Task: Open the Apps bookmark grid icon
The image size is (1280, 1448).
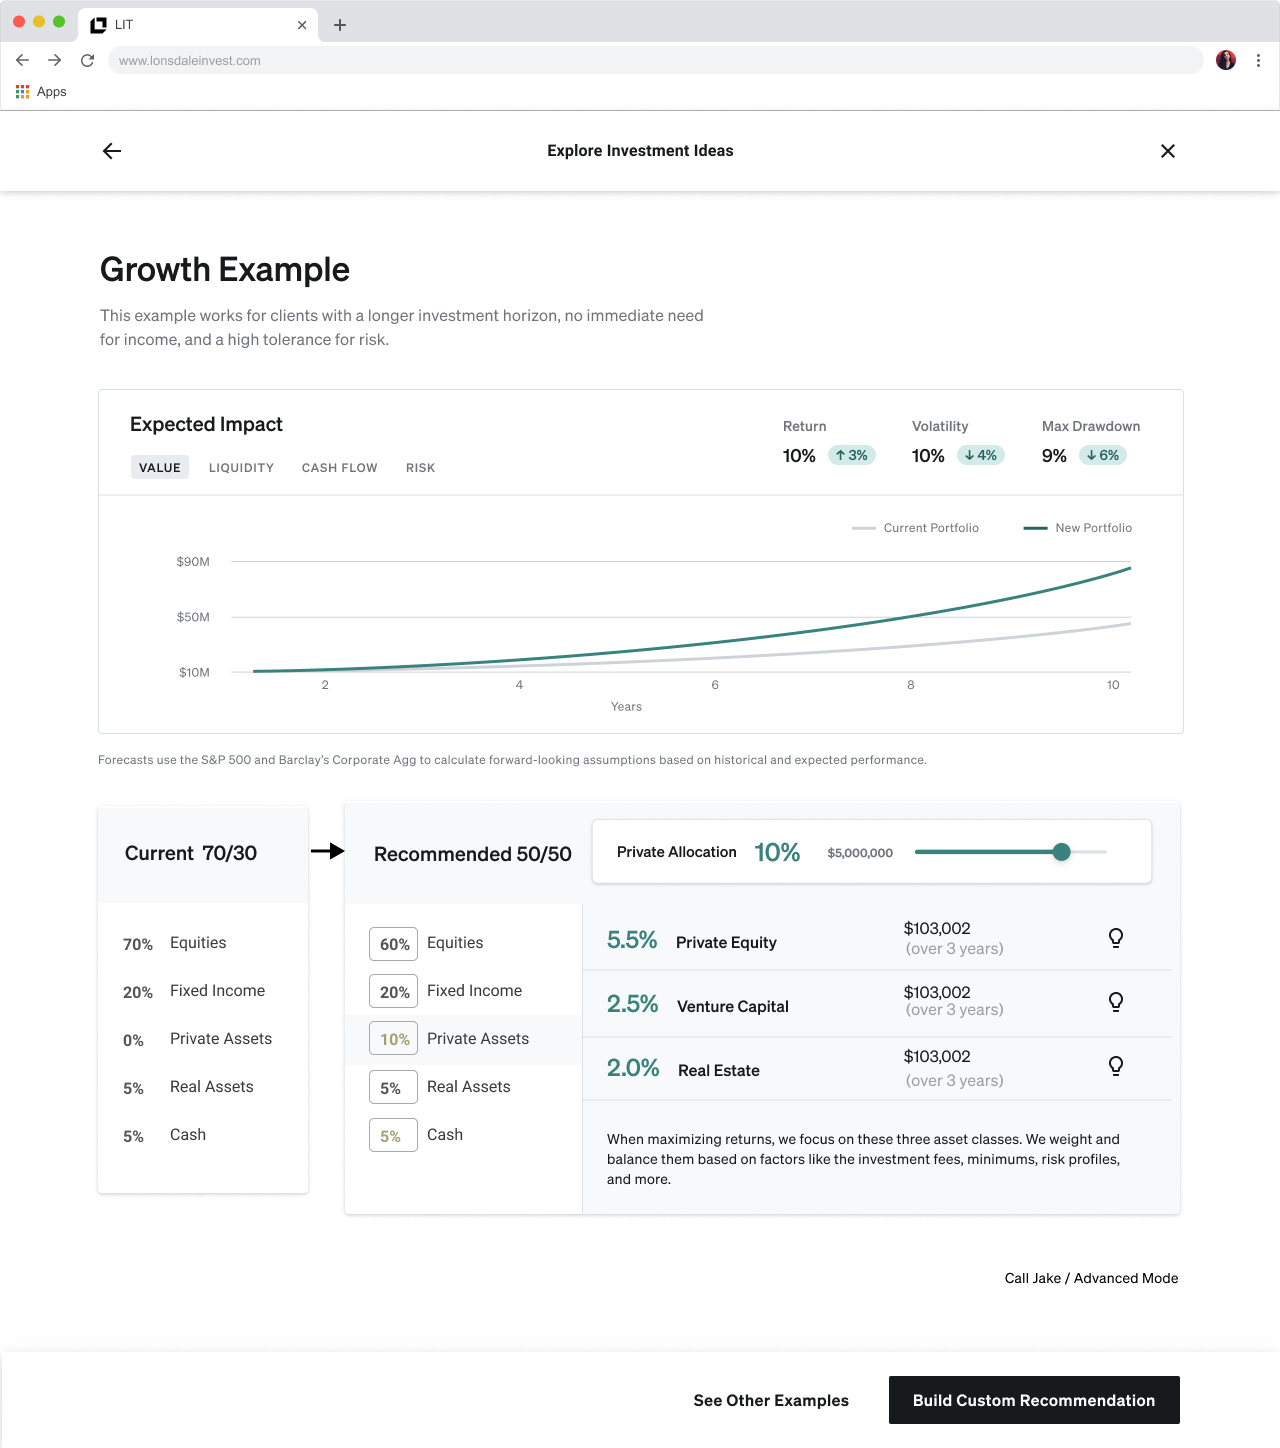Action: 23,92
